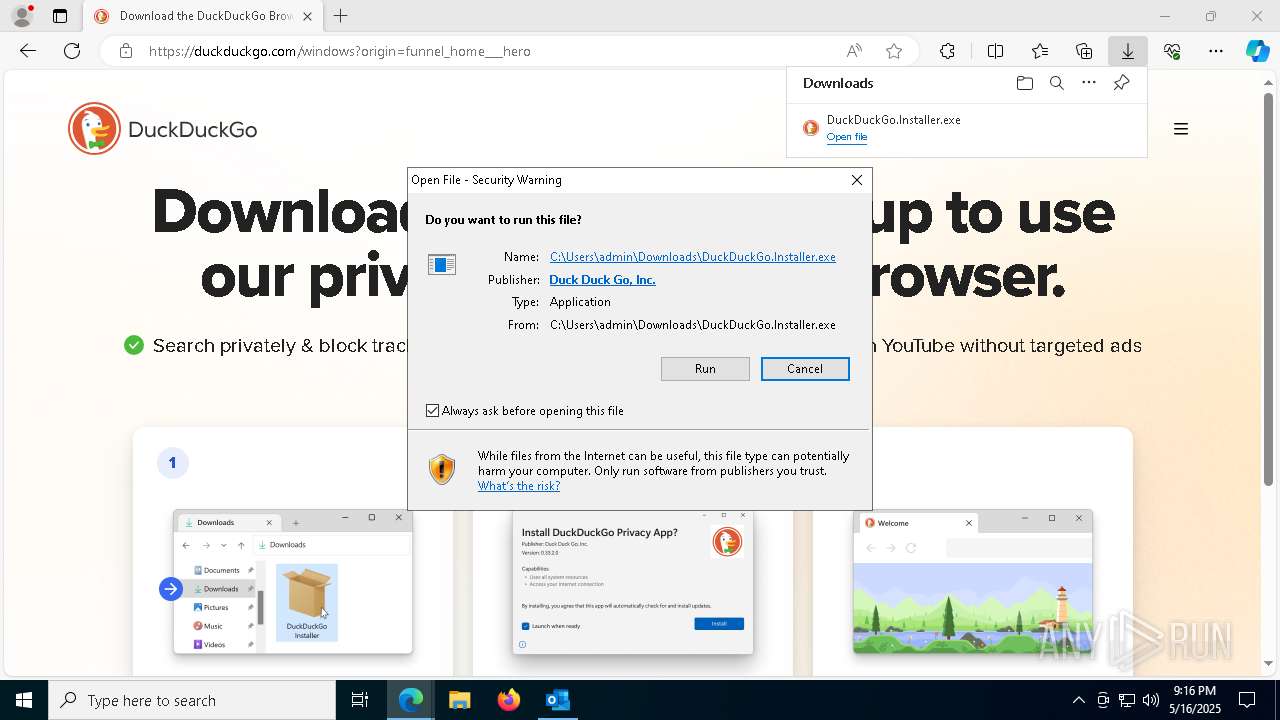Click the scroll down arrow
Image resolution: width=1280 pixels, height=720 pixels.
click(1269, 663)
